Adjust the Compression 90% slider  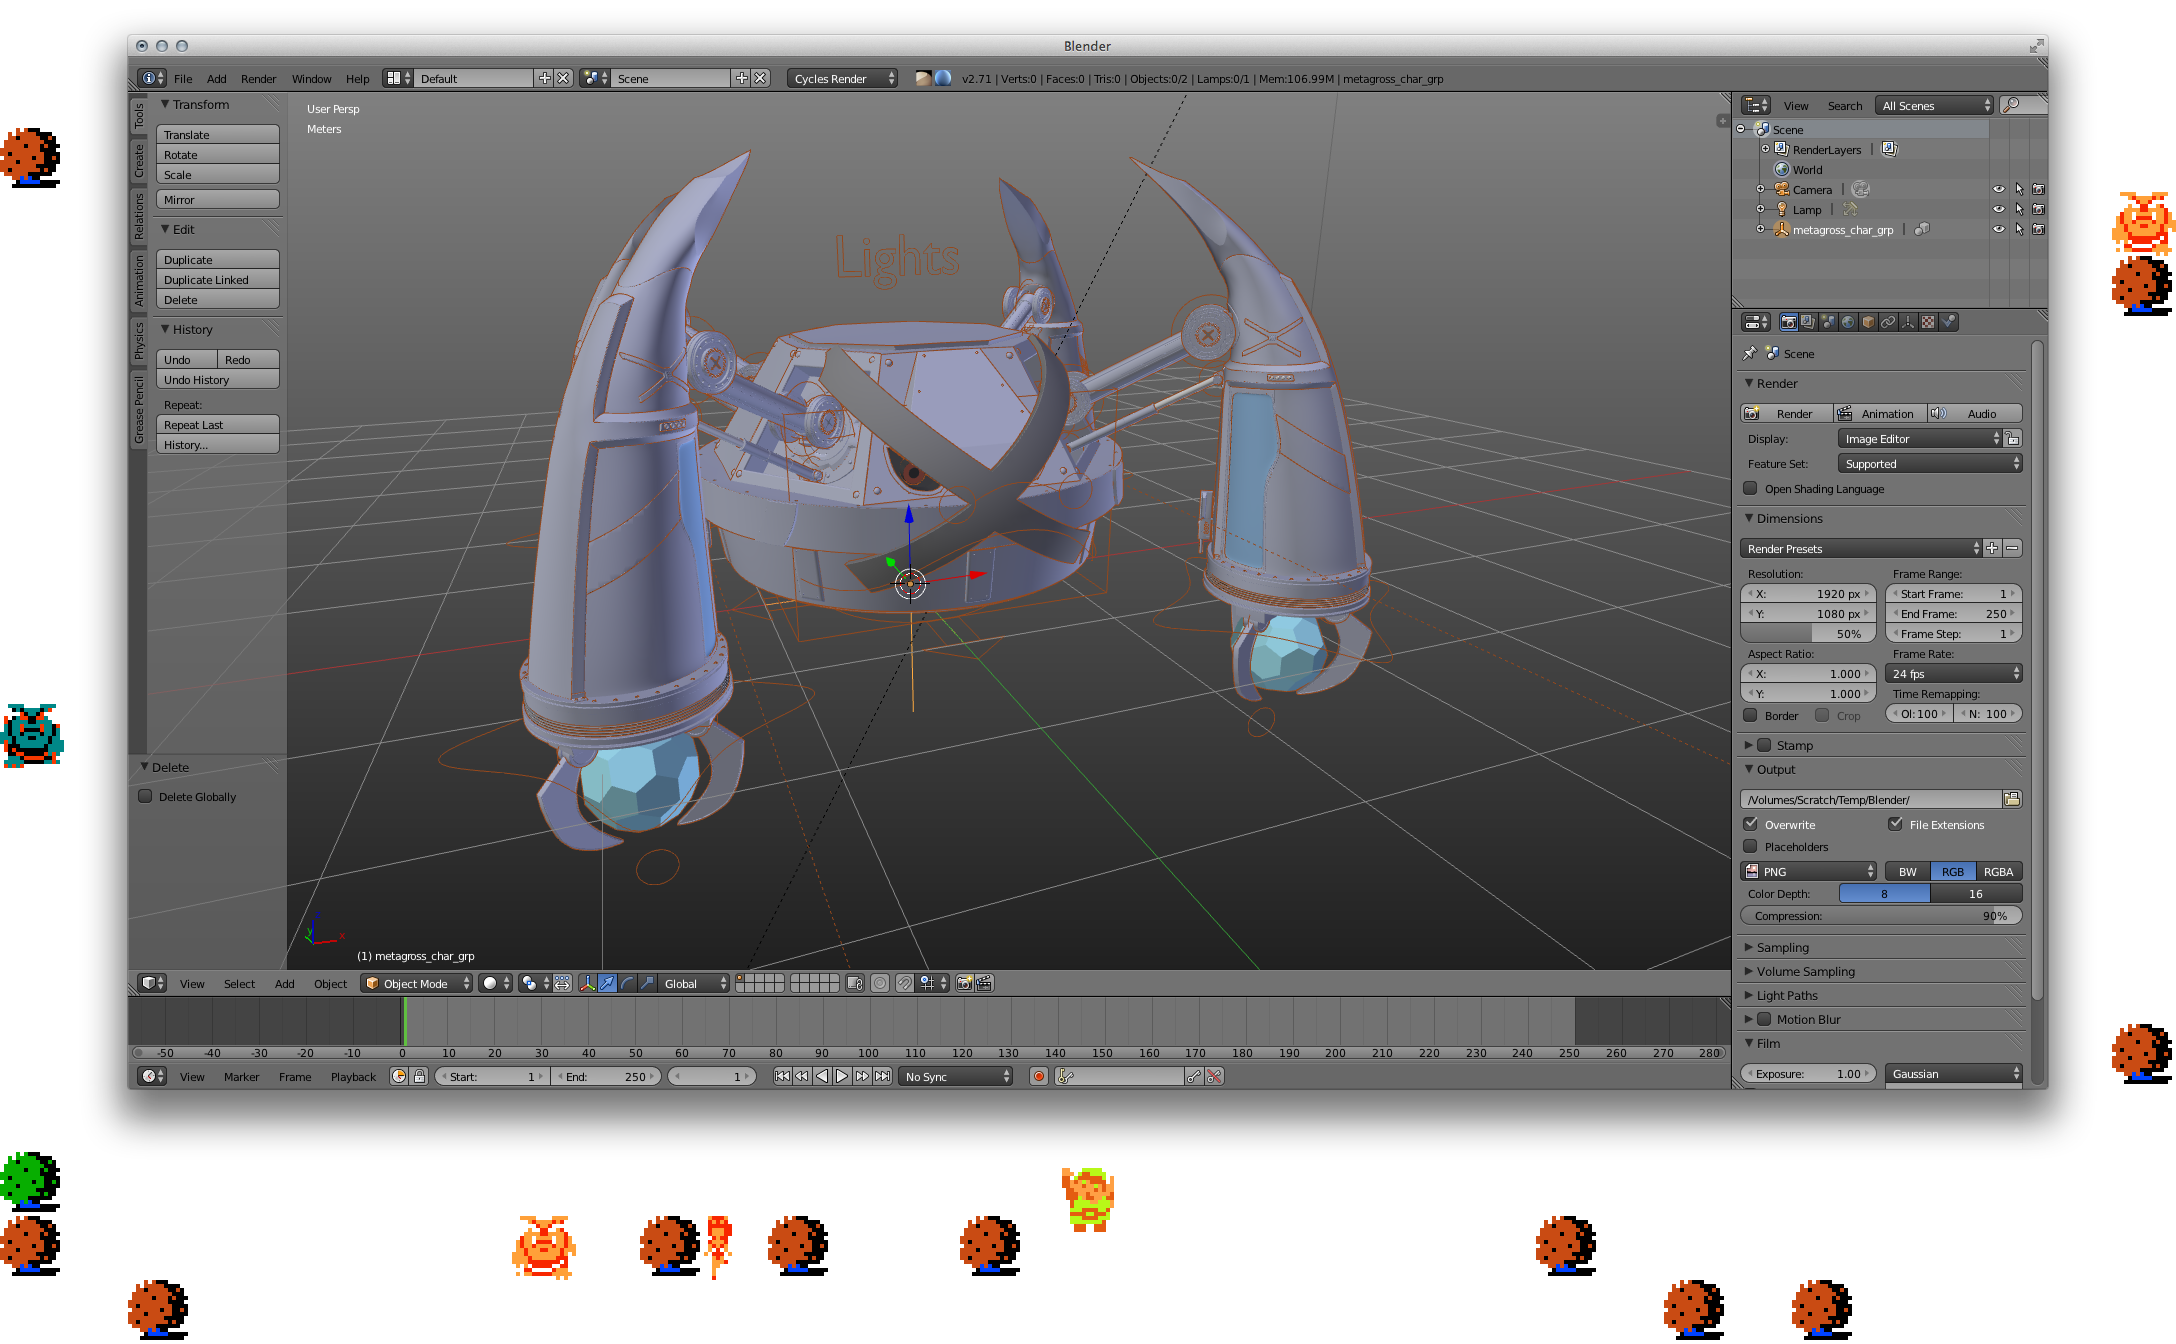pyautogui.click(x=1881, y=915)
